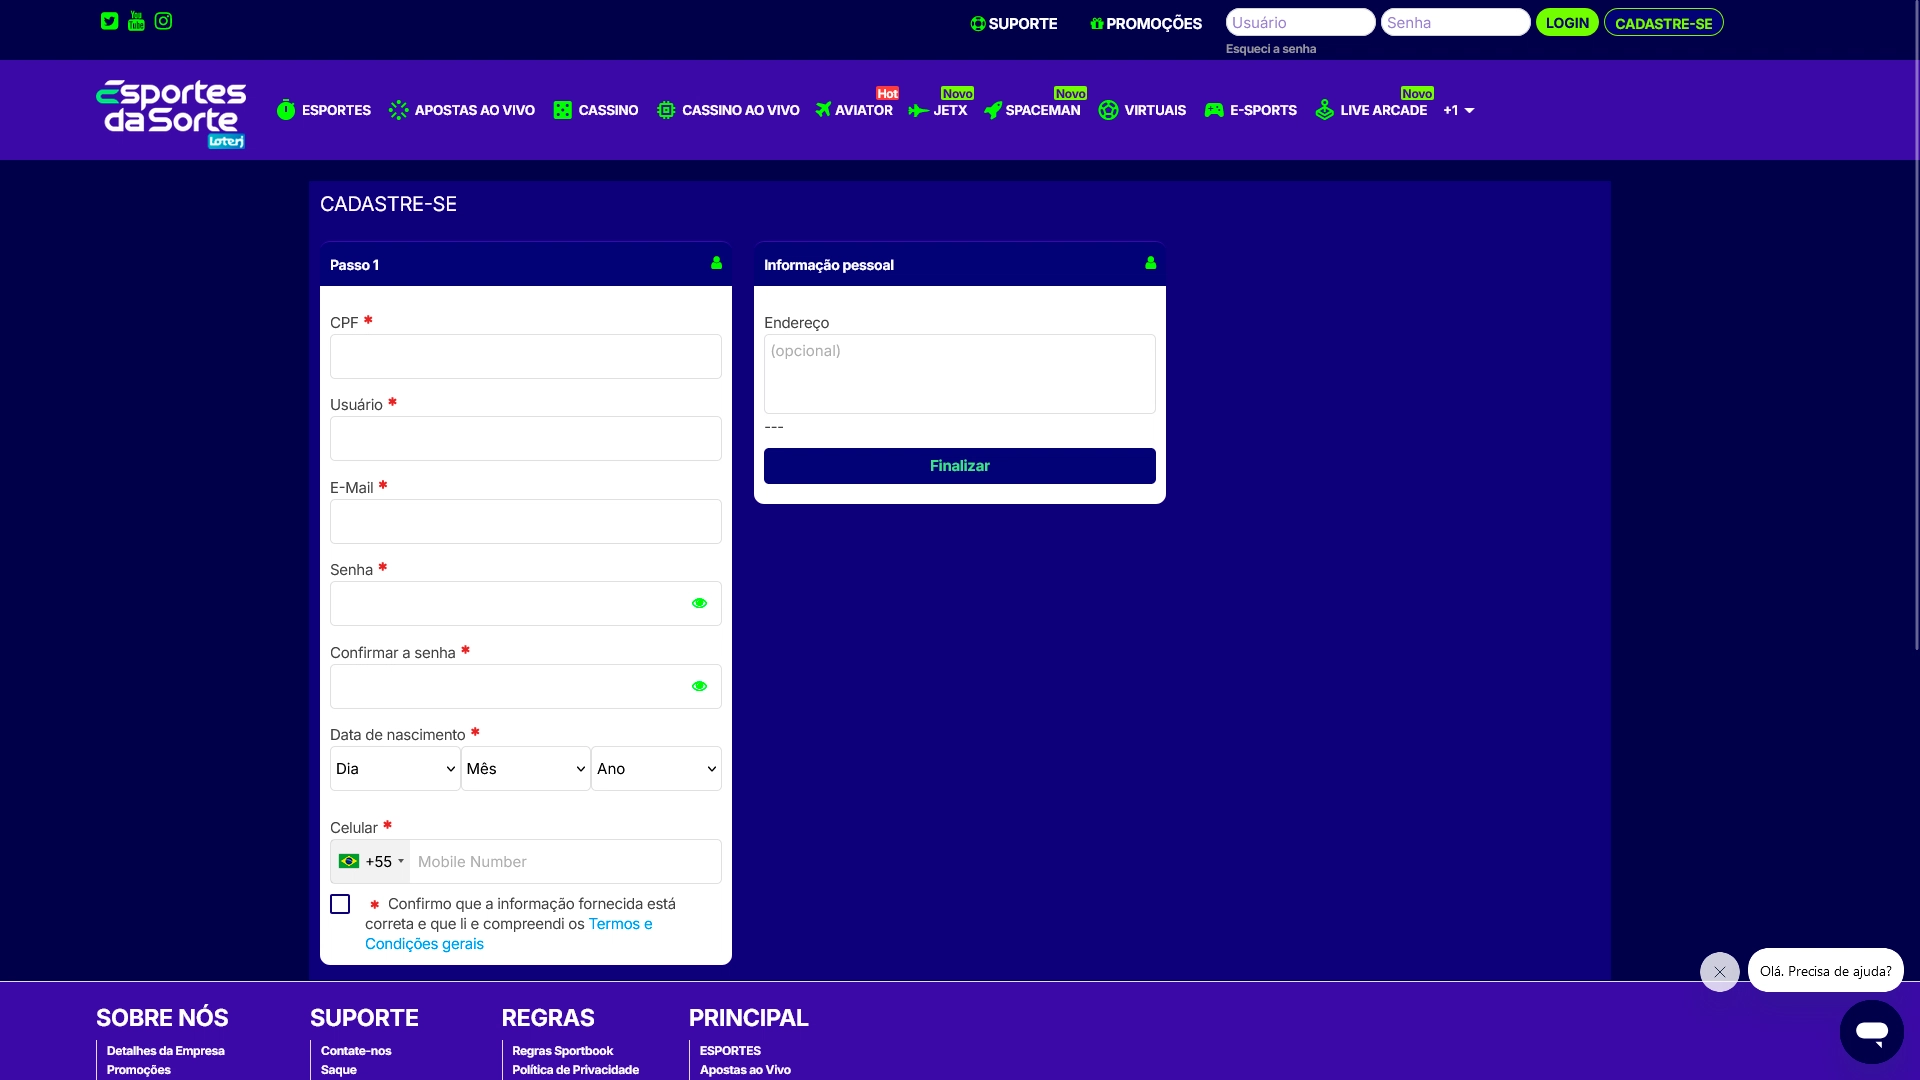Screen dimensions: 1920x1080
Task: Click the user icon in Informação pessoal header
Action: pos(1150,263)
